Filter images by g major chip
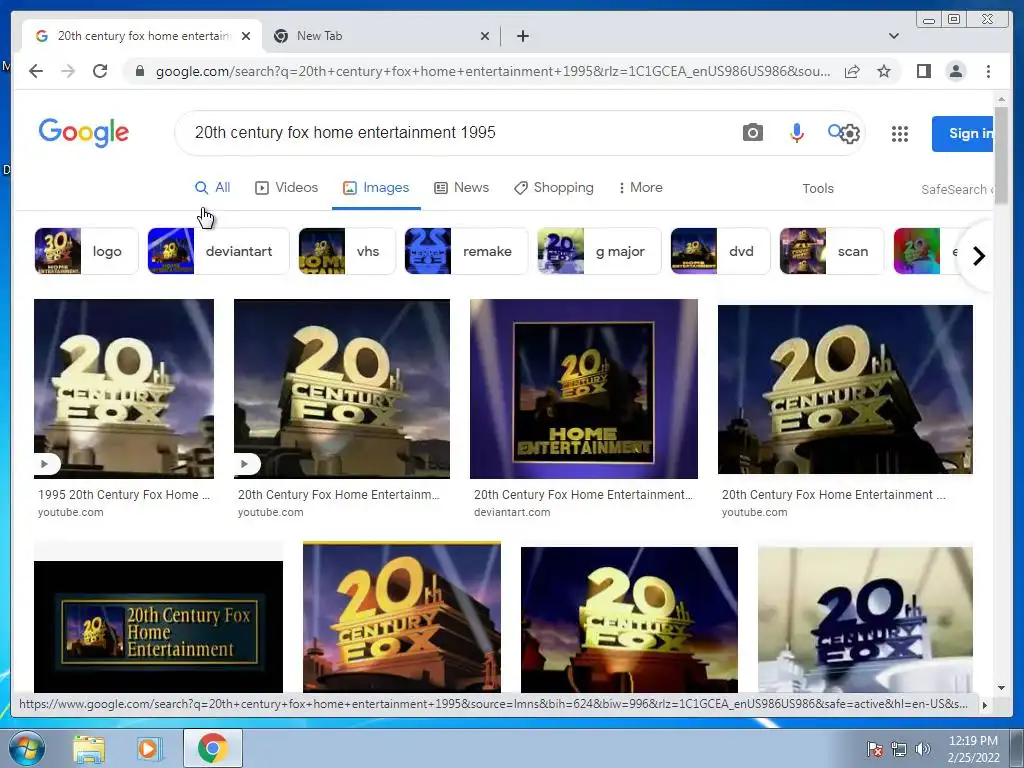The image size is (1024, 768). click(600, 251)
